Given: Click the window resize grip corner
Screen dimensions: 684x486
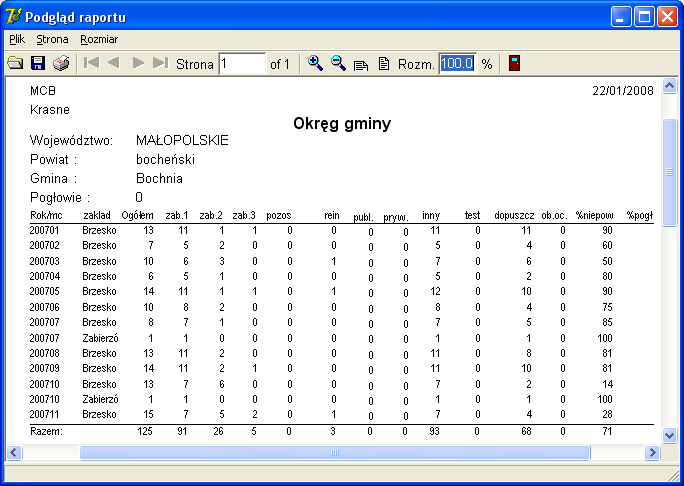Looking at the screenshot, I should coord(674,476).
